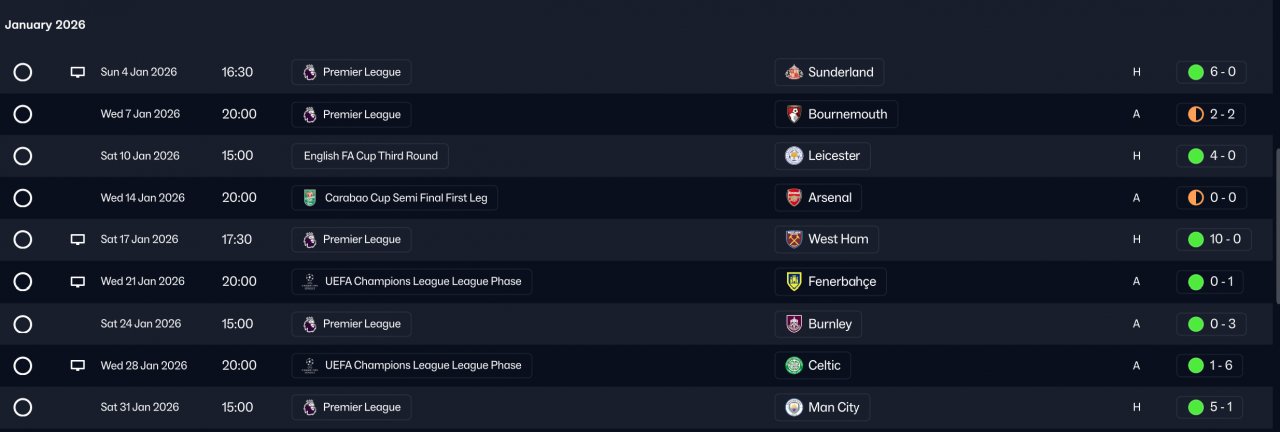Click the Man City club crest
1280x432 pixels.
(793, 408)
